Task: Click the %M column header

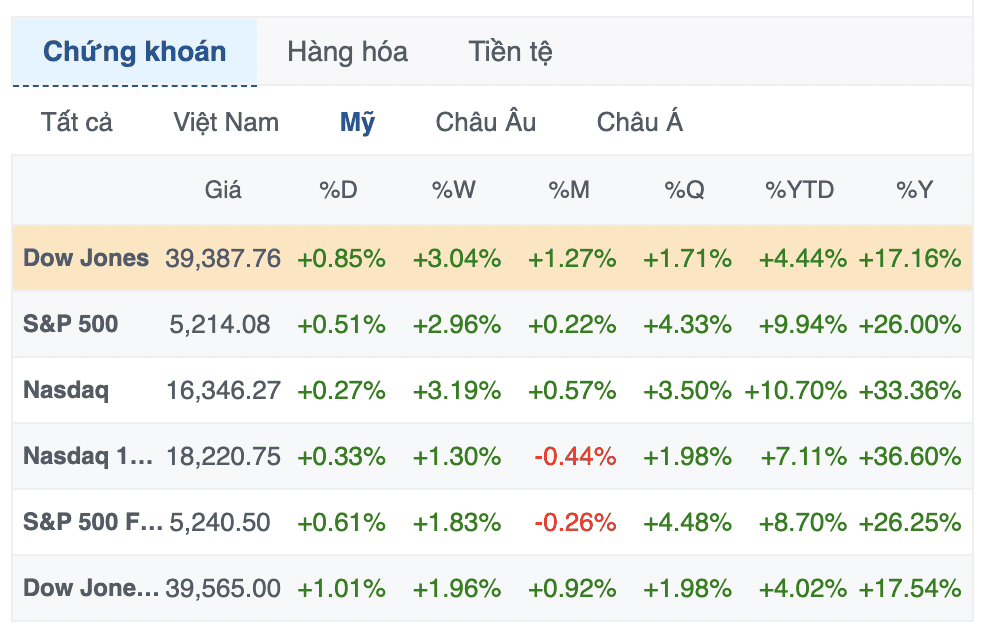Action: tap(569, 190)
